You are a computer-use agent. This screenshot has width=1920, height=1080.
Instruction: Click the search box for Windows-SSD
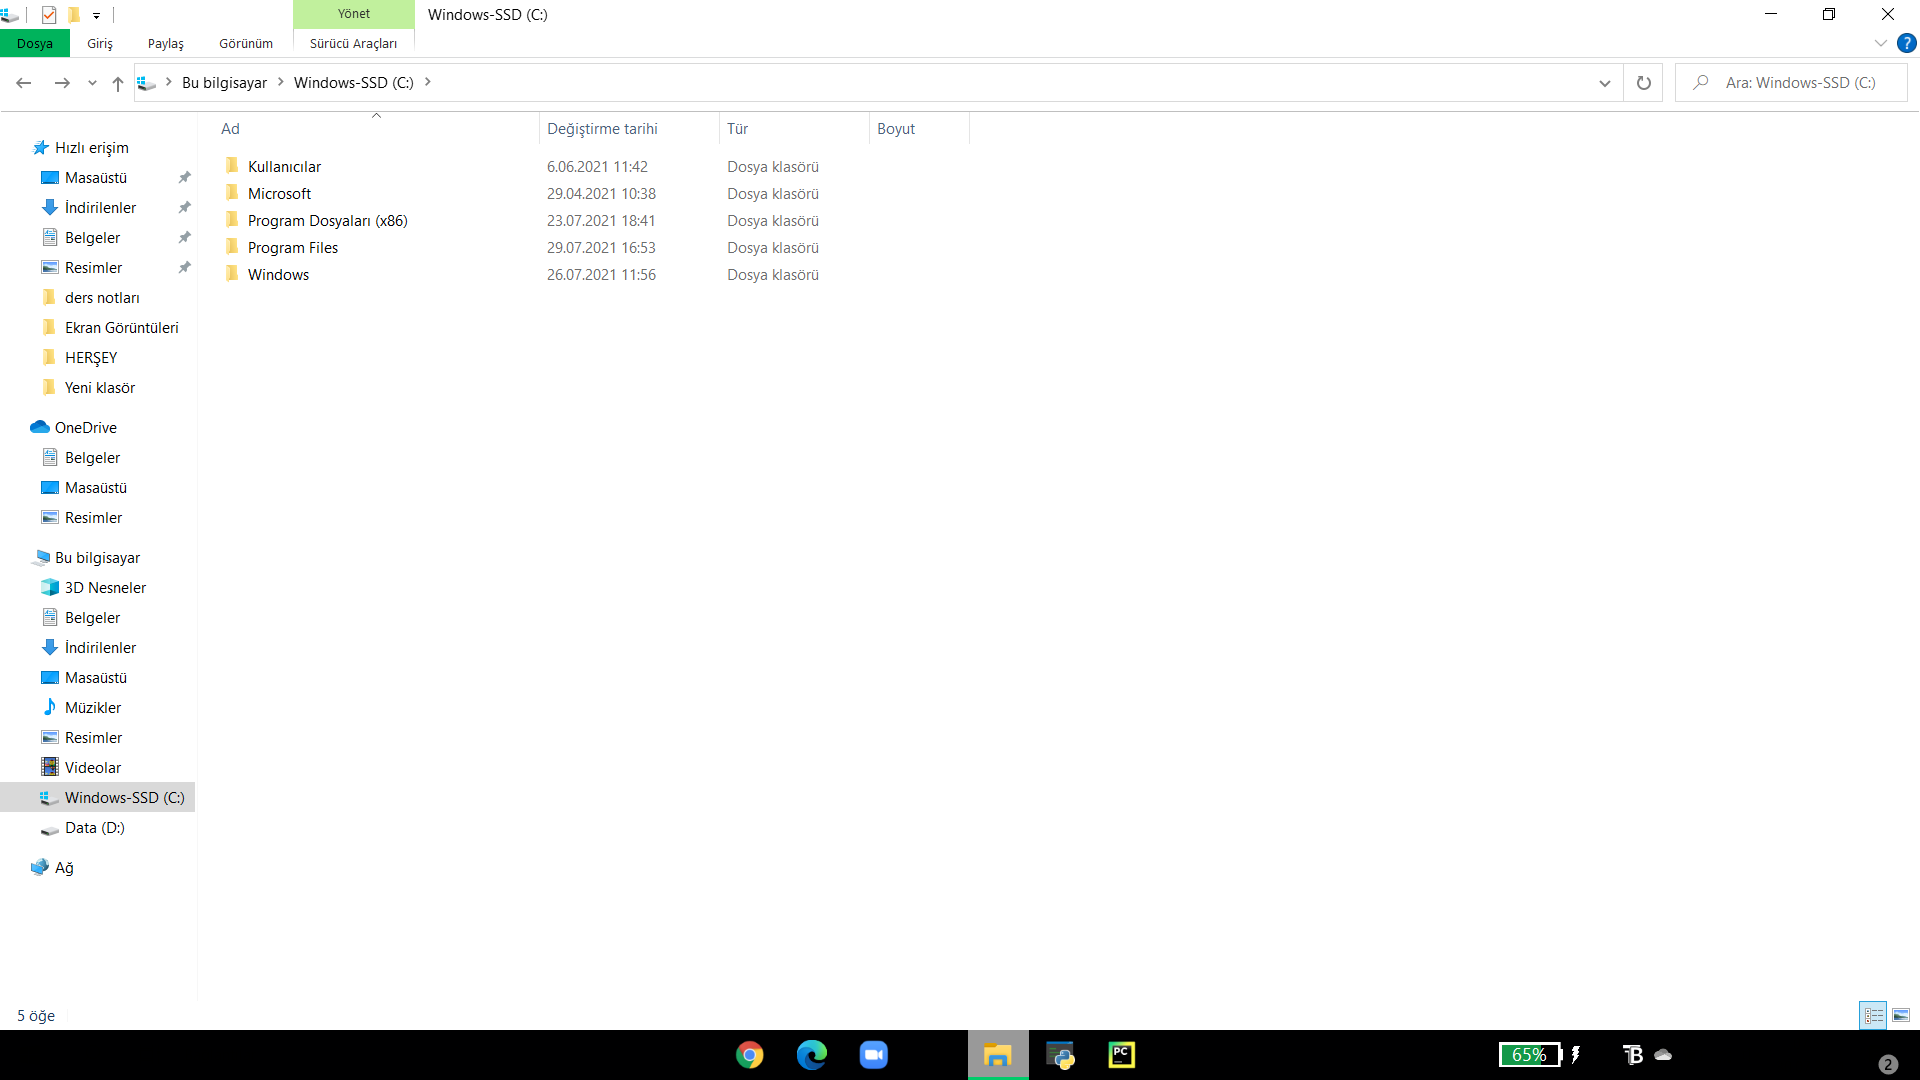pos(1800,83)
